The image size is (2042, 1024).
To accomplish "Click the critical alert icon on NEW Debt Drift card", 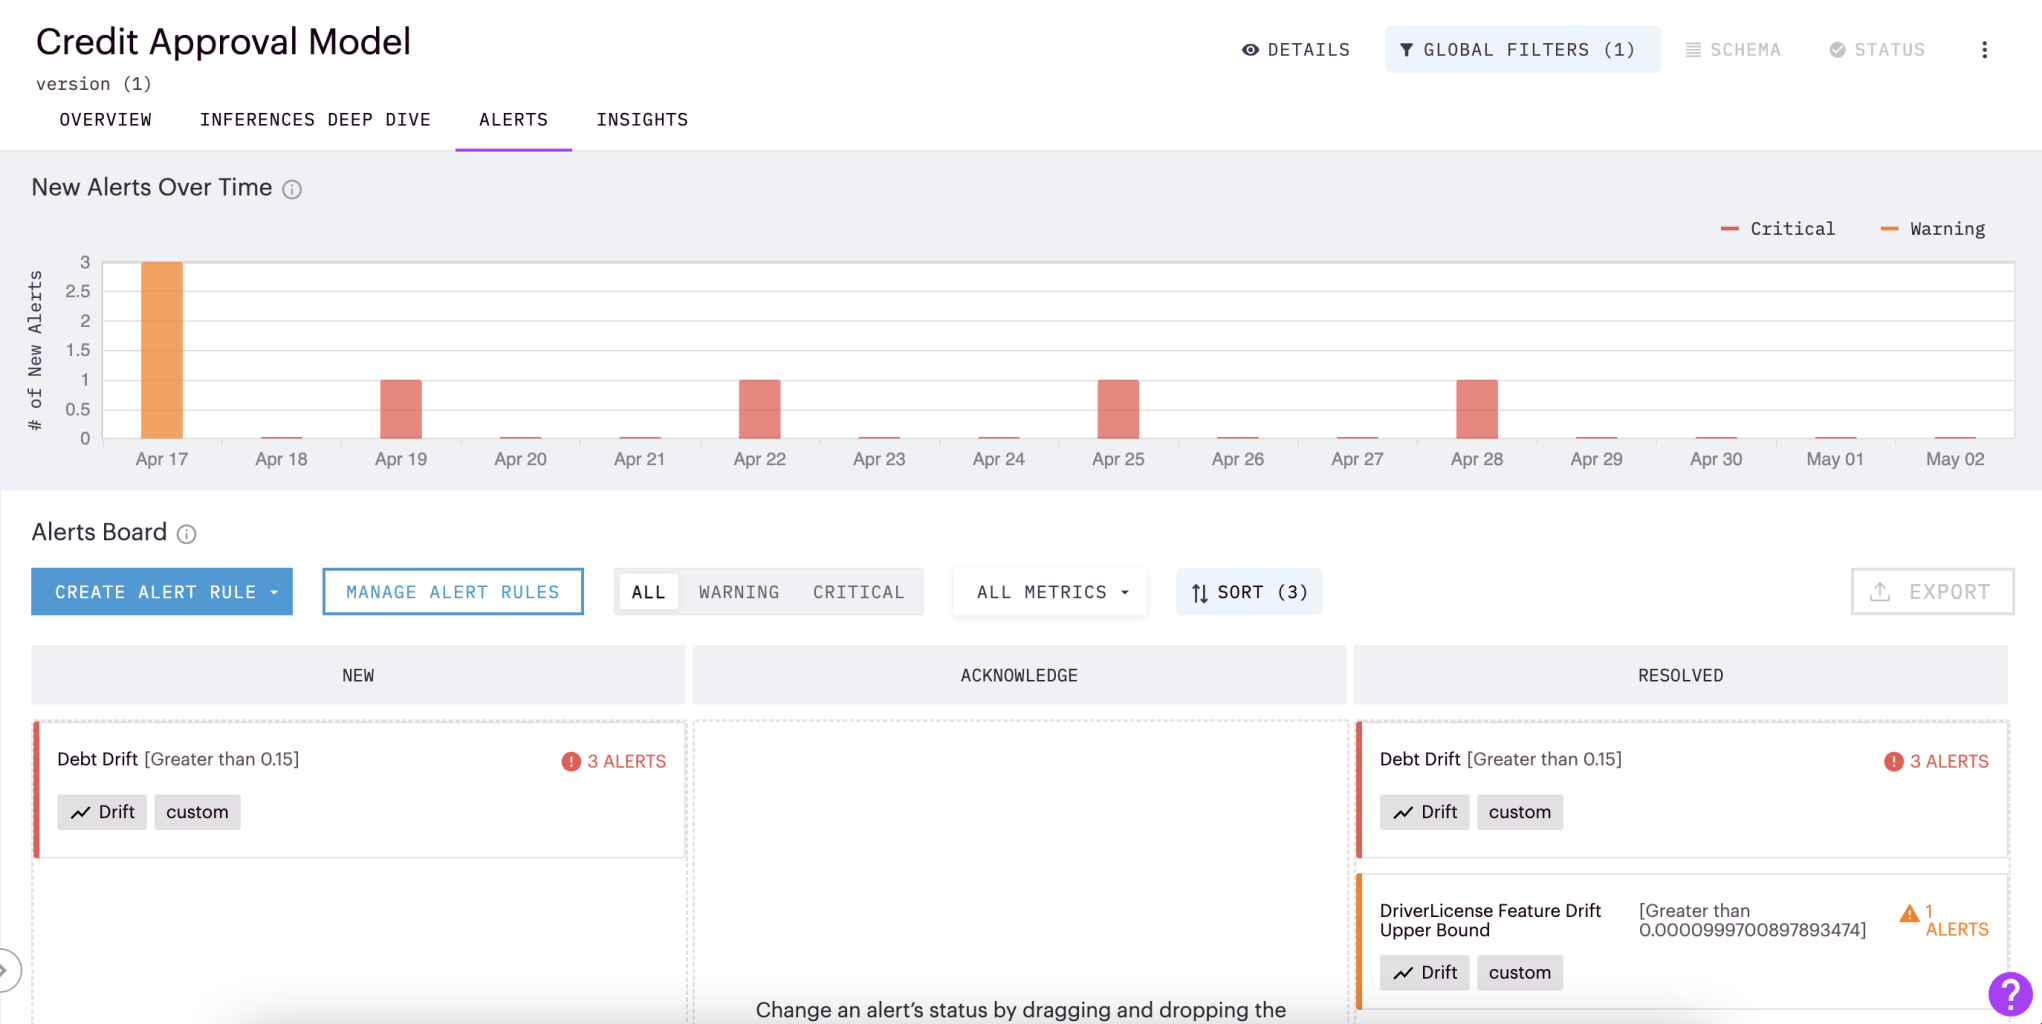I will [x=571, y=762].
